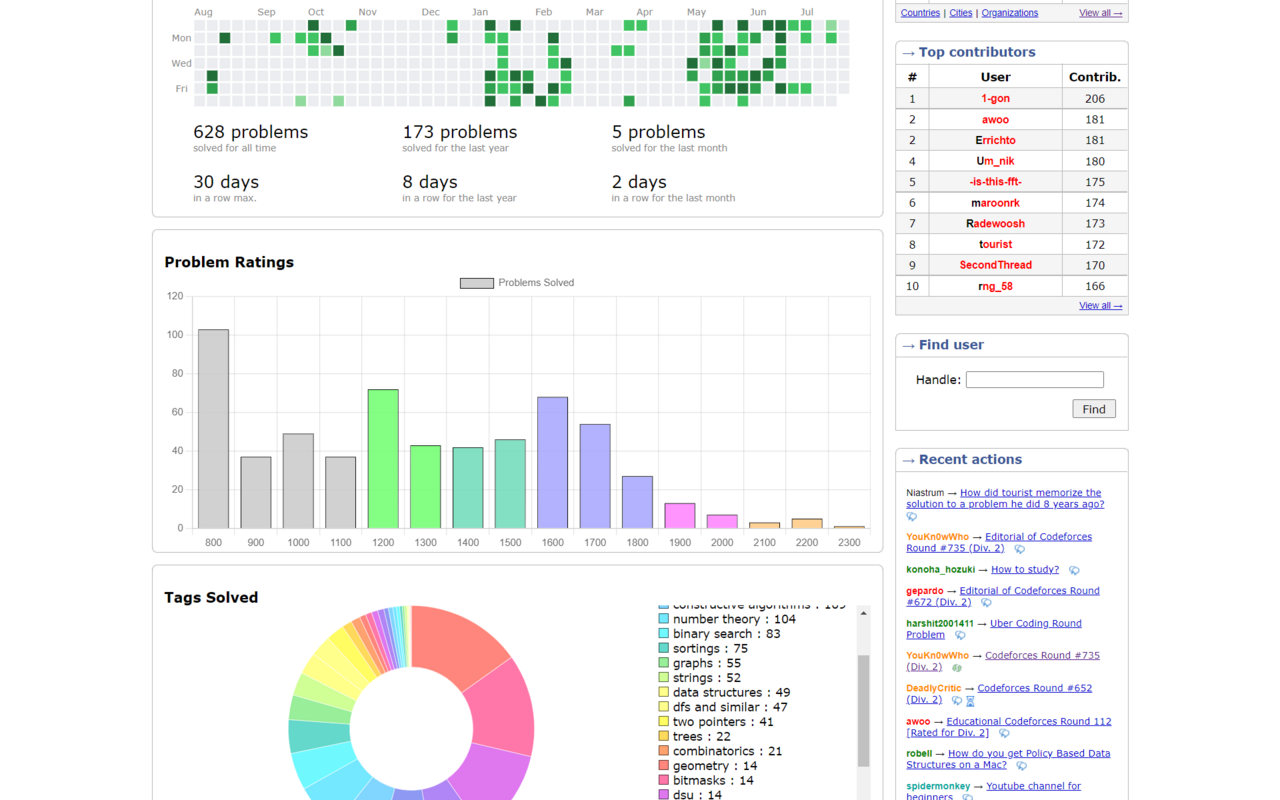Open tourist's profile in the contributors list
The image size is (1280, 800).
point(995,244)
